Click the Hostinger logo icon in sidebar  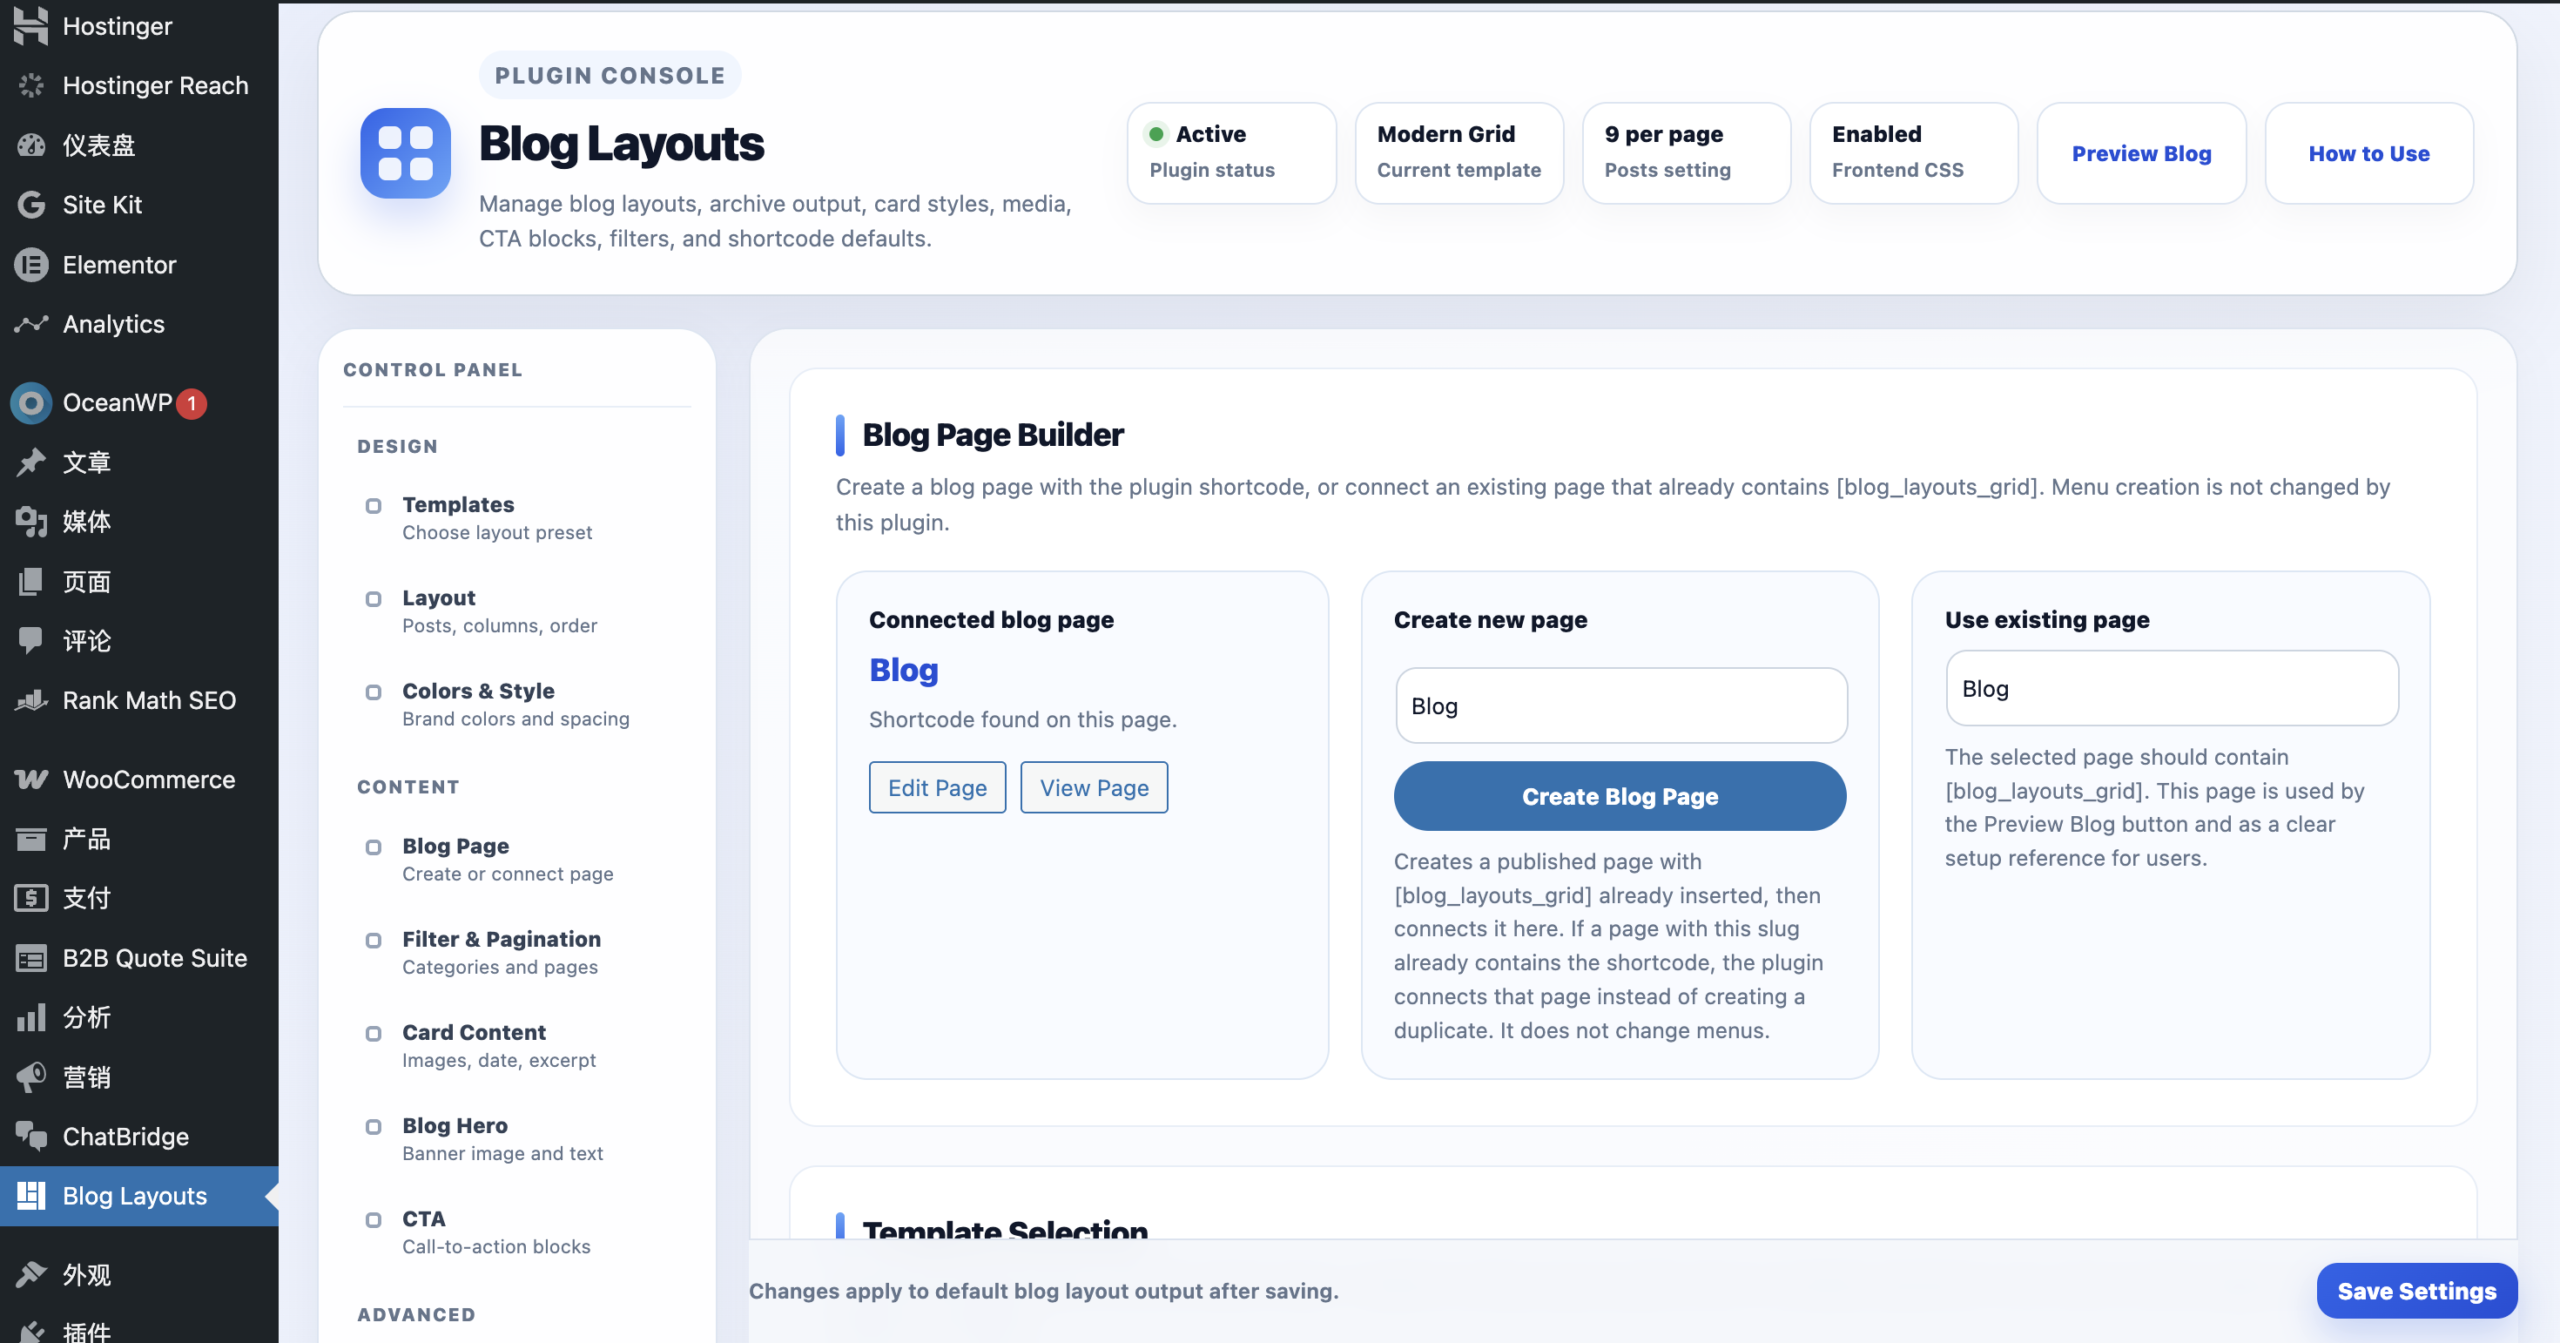(31, 26)
